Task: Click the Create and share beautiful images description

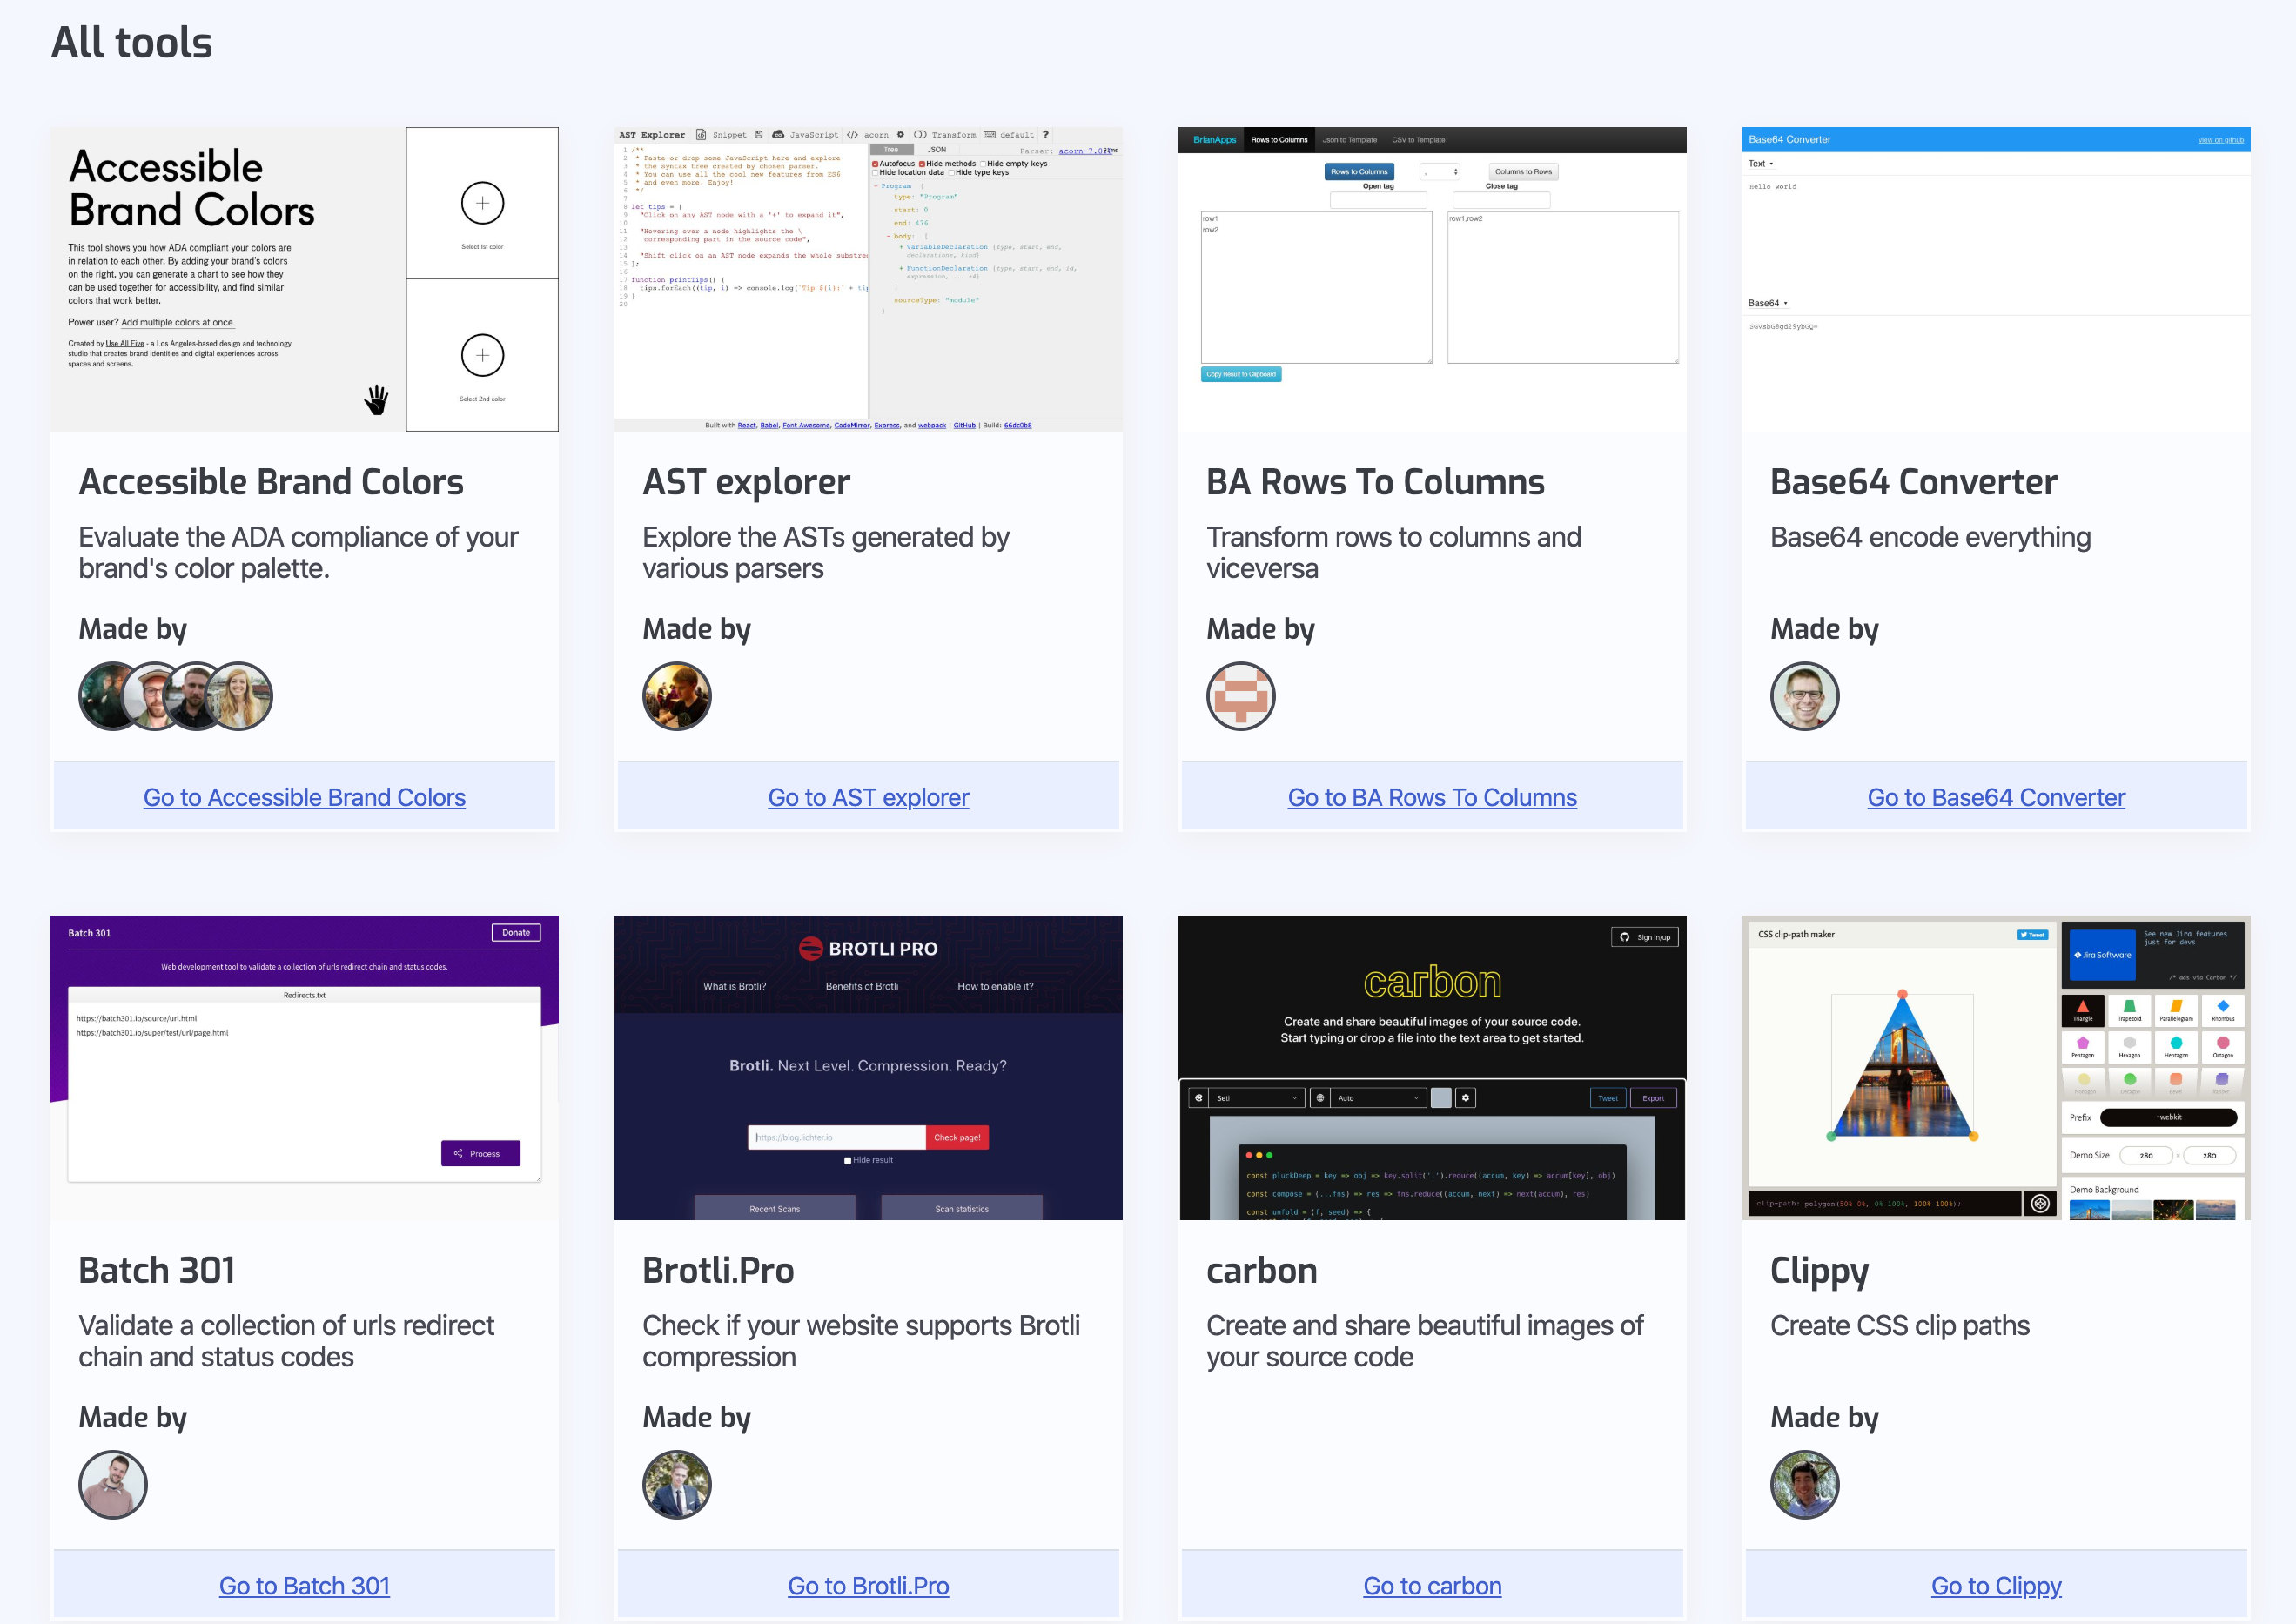Action: [1425, 1341]
